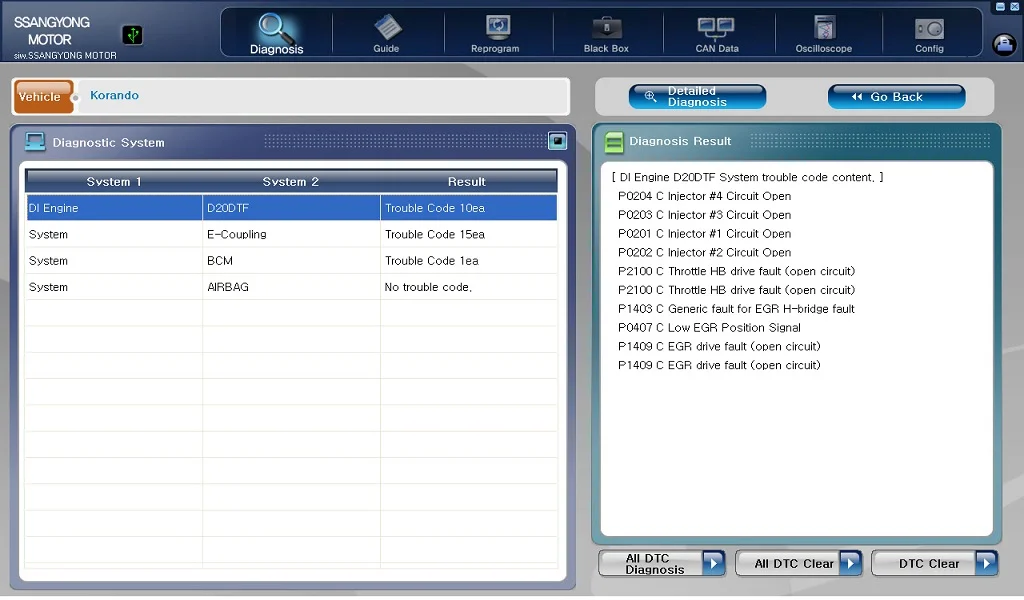Click the Diagnostic System panel maximize icon
This screenshot has height=600, width=1024.
coord(557,140)
